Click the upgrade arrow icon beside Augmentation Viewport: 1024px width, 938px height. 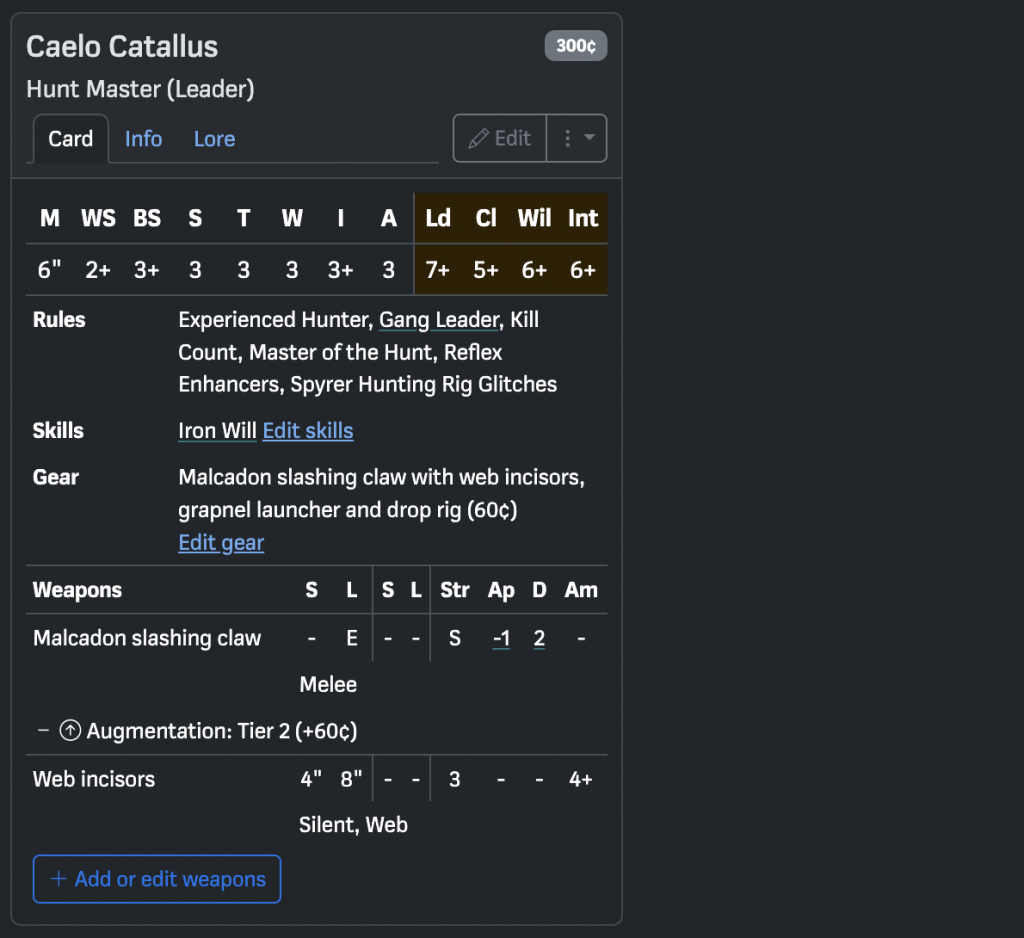pos(70,731)
